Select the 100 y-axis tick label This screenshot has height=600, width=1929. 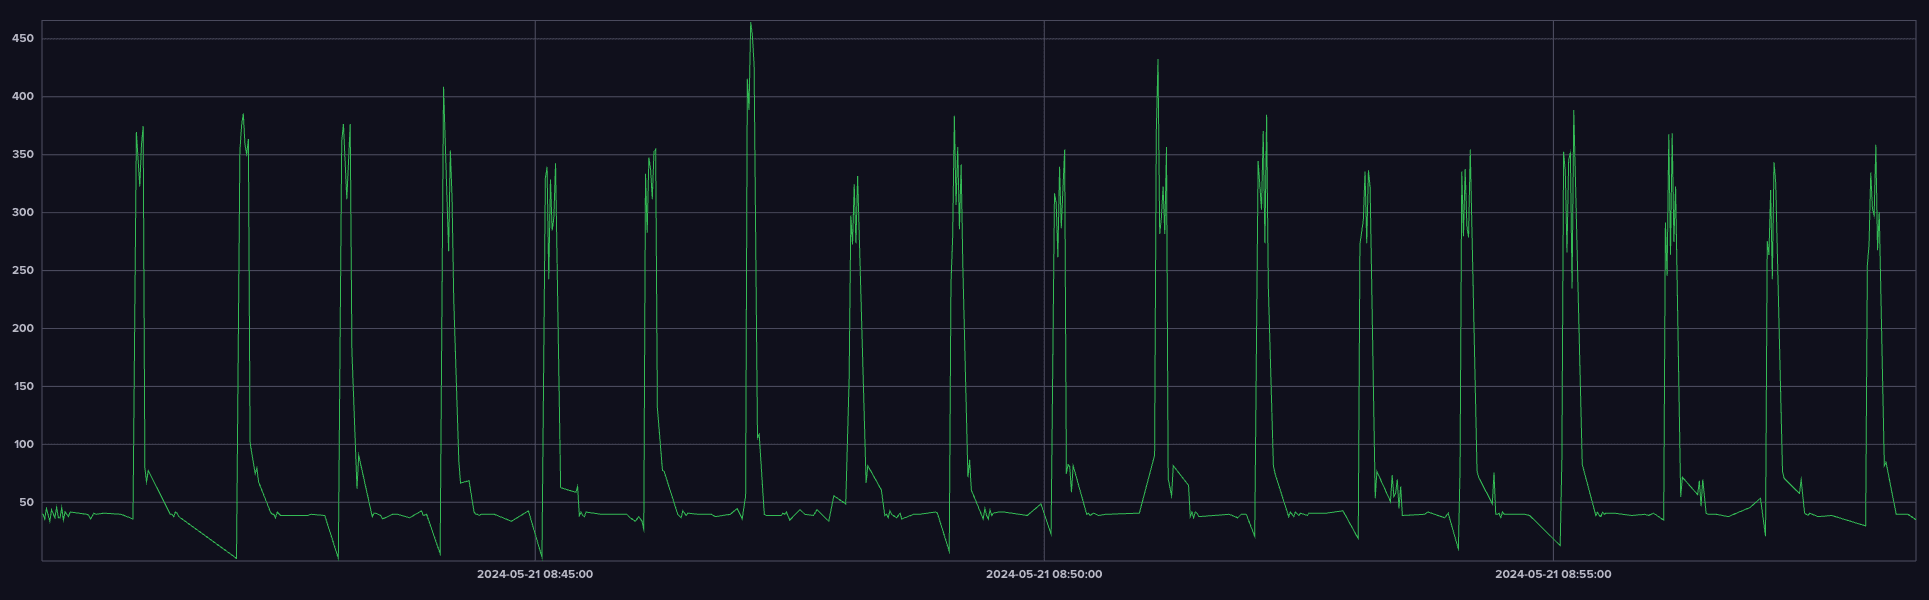[23, 445]
